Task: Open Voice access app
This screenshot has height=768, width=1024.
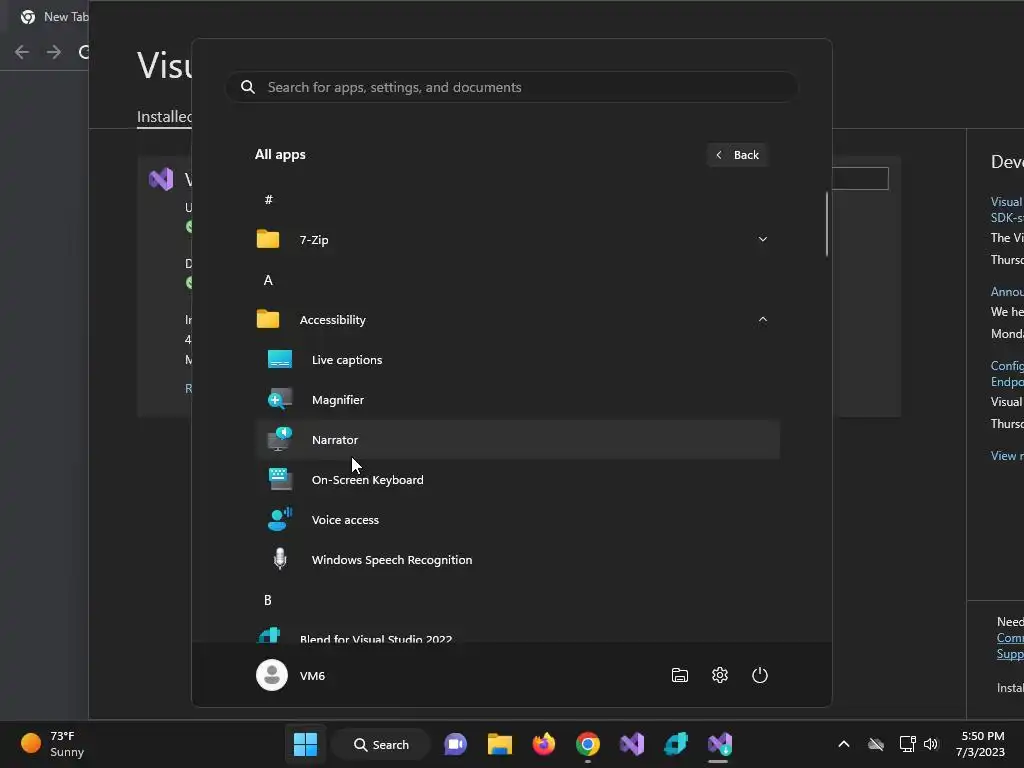Action: click(517, 520)
